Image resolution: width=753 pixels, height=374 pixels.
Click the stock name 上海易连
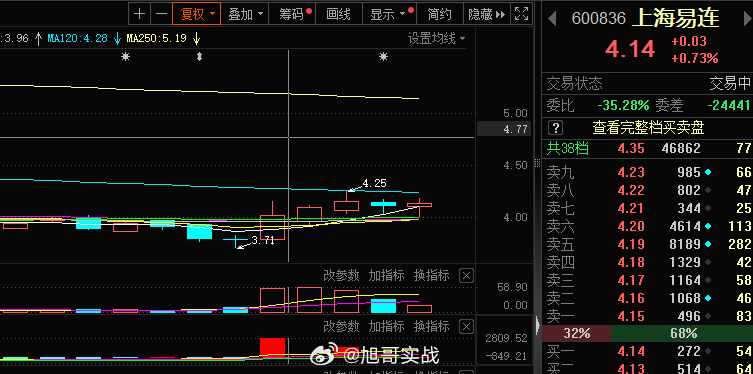point(675,18)
